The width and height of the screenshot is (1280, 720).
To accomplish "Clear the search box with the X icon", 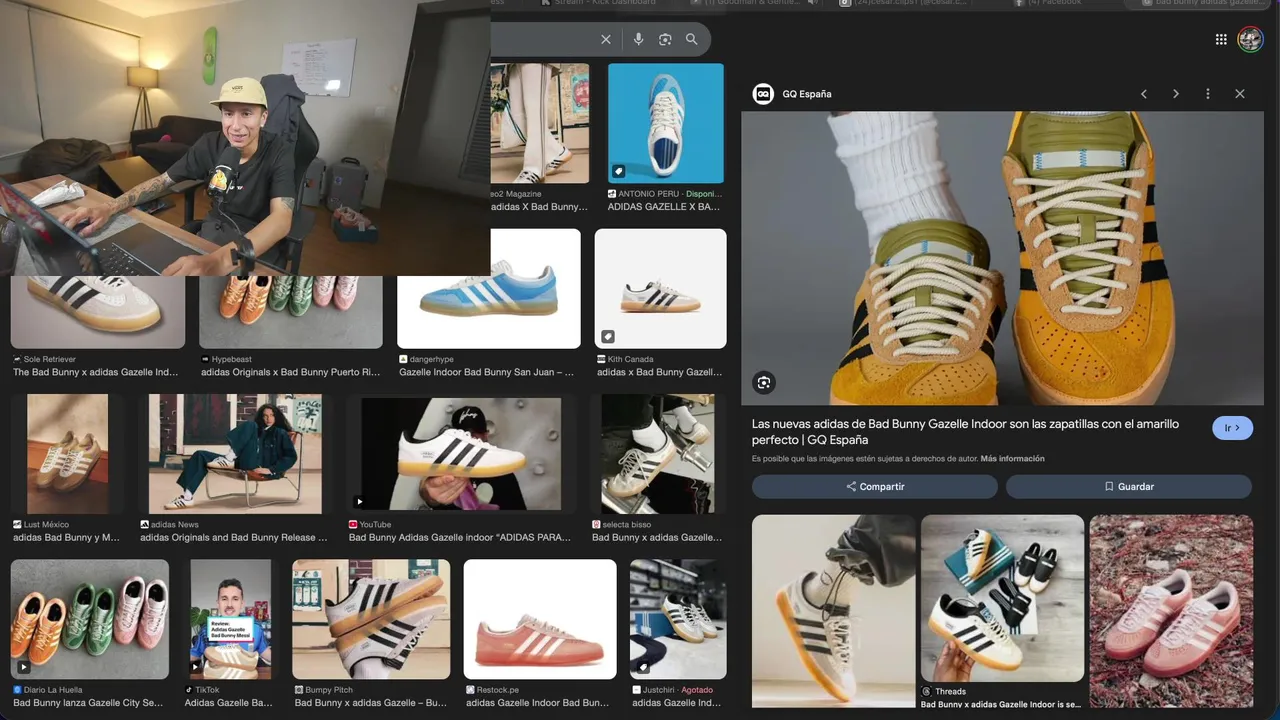I will click(x=606, y=39).
